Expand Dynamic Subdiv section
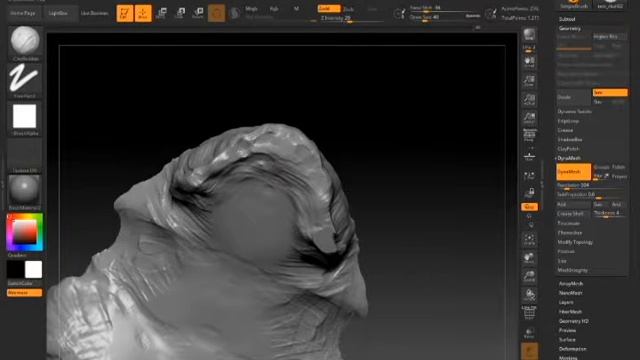Image resolution: width=640 pixels, height=360 pixels. (575, 111)
